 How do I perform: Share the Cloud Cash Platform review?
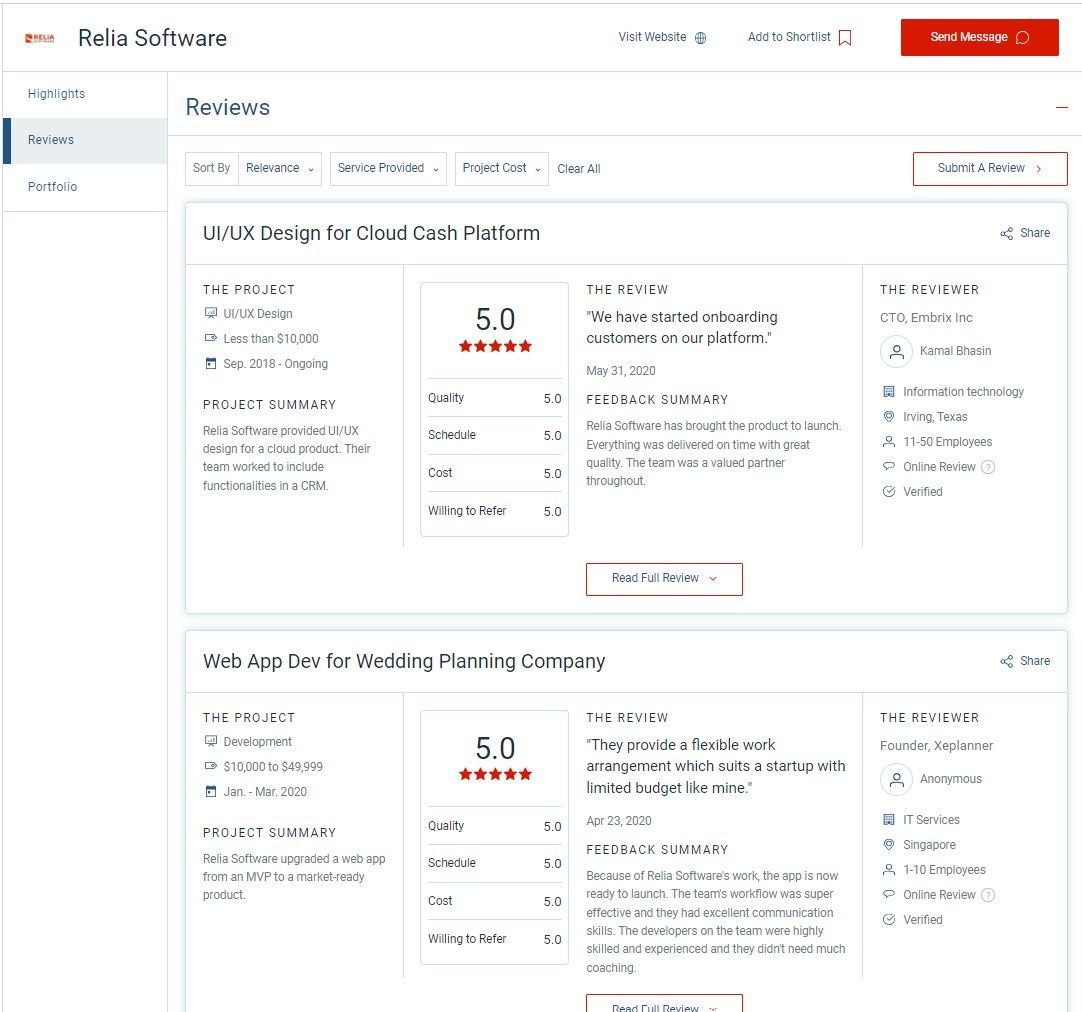[x=1025, y=234]
